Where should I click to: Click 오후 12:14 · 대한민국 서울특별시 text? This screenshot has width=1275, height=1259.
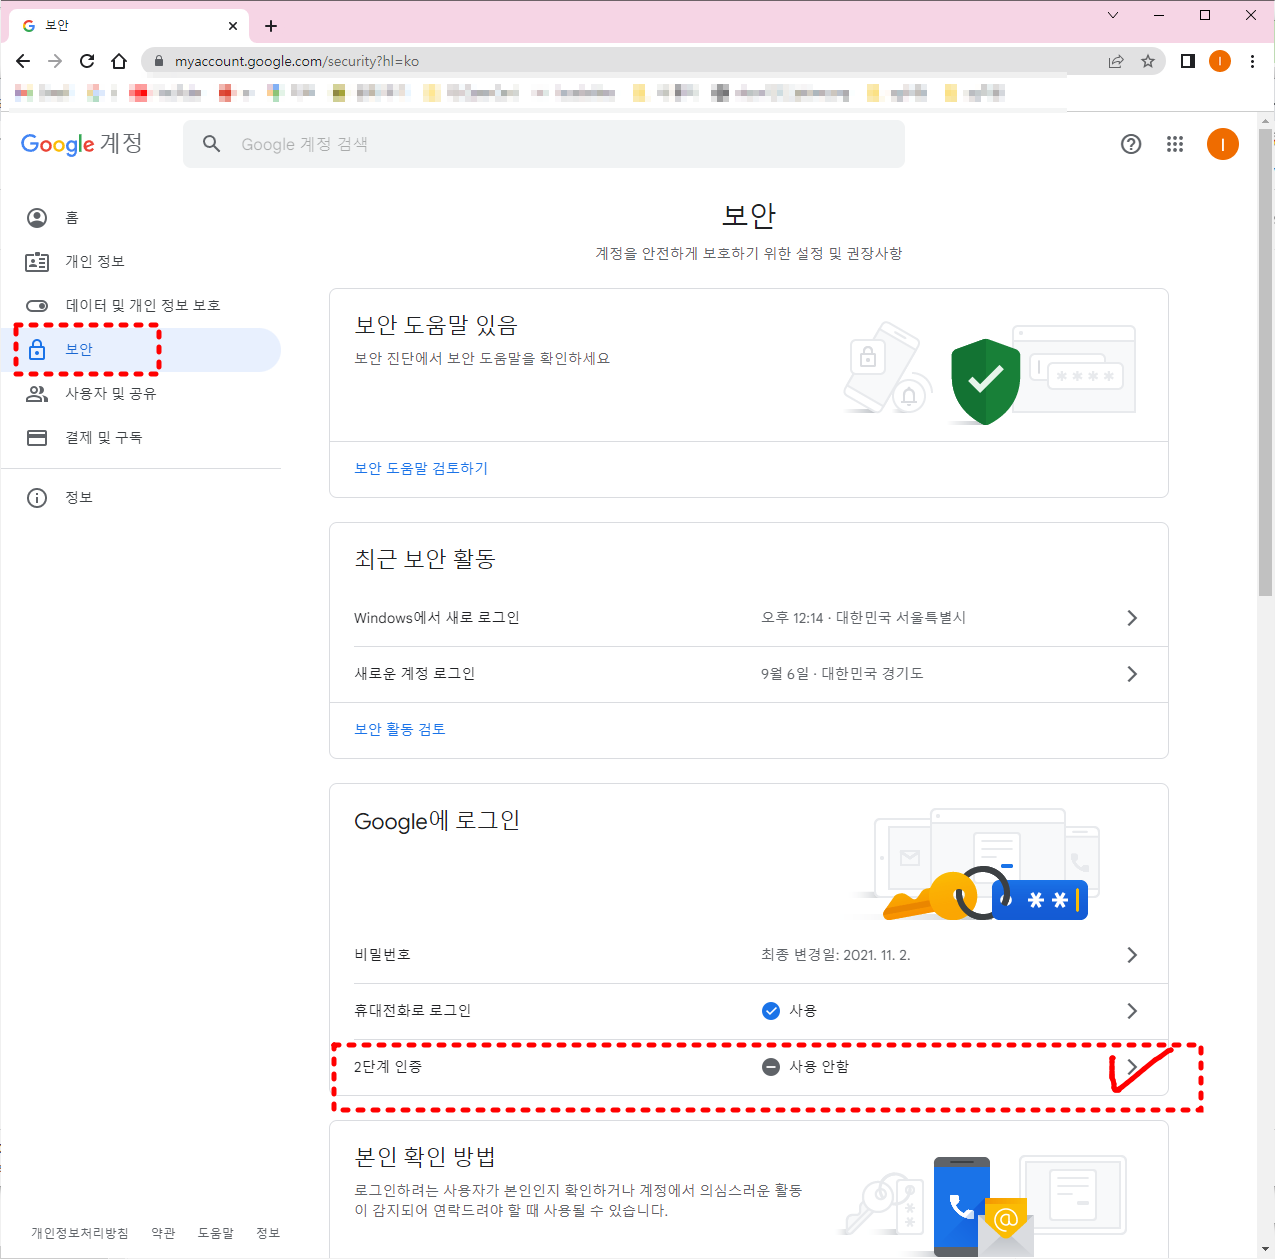point(864,618)
